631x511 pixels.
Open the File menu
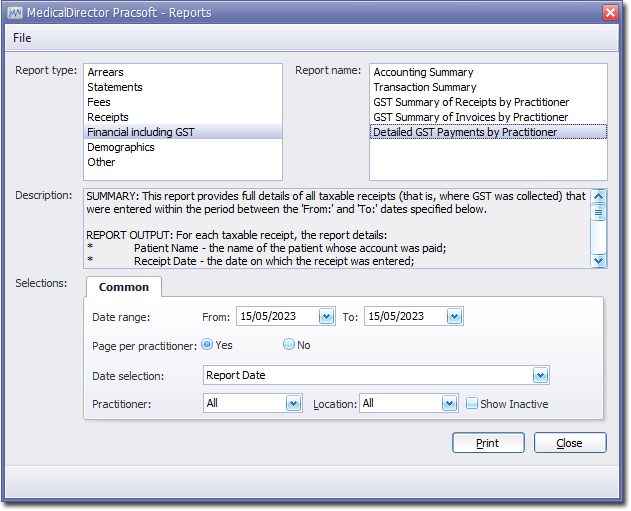click(x=22, y=38)
